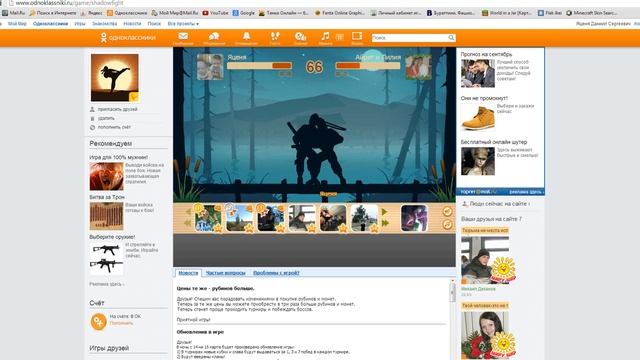Click first friend thumbnail in the strip
640x360 pixels.
tap(208, 218)
